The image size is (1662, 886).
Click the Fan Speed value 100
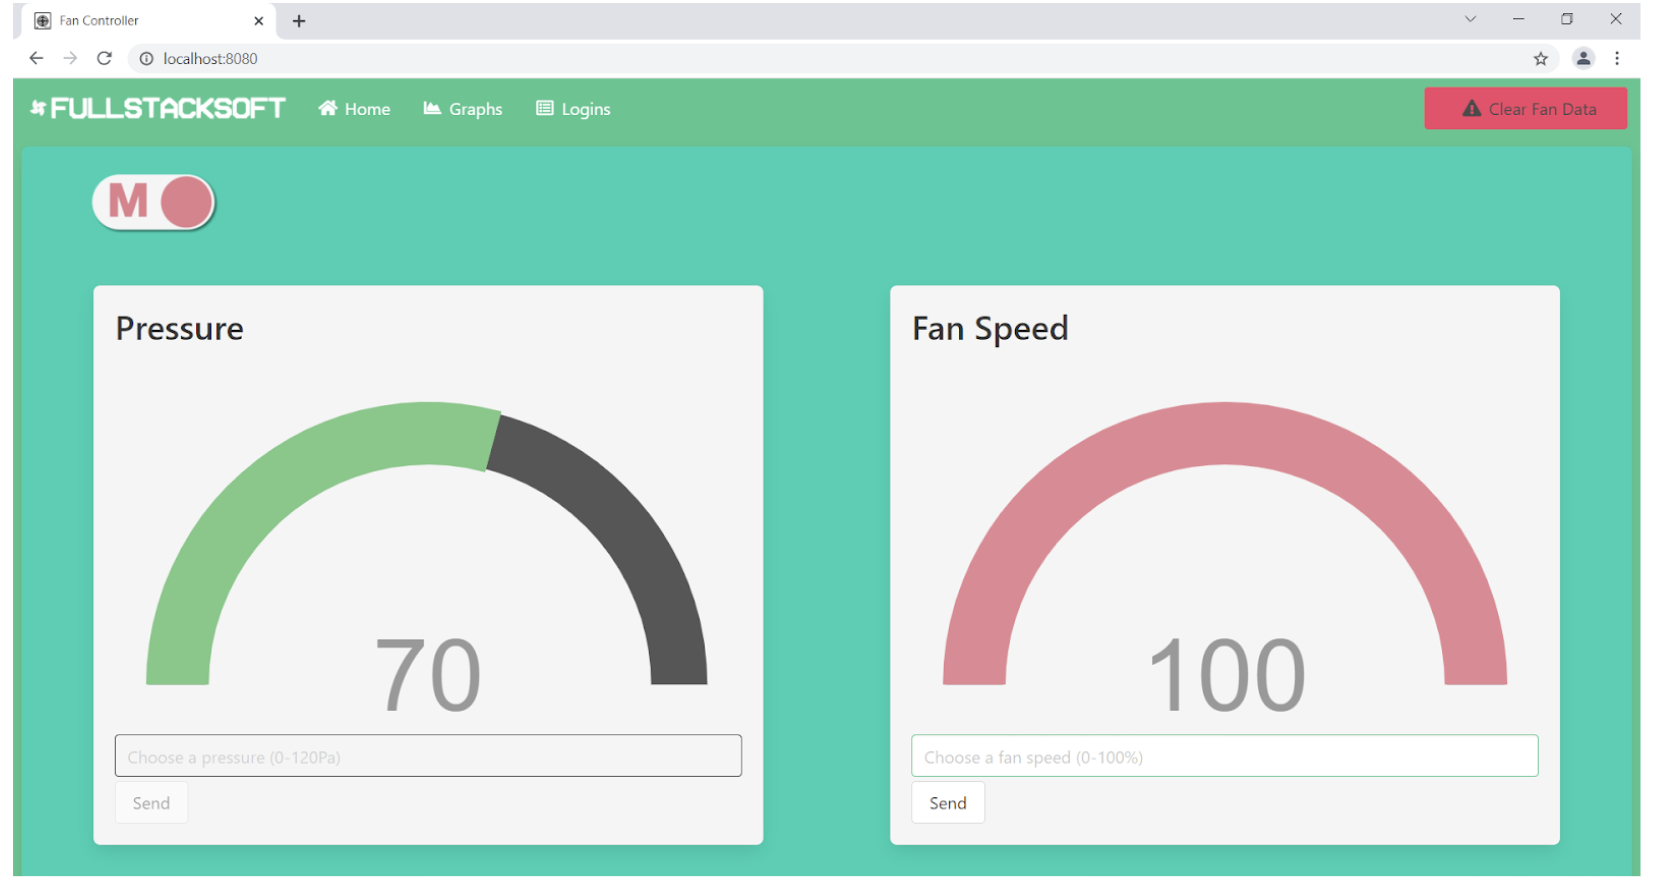[1227, 677]
